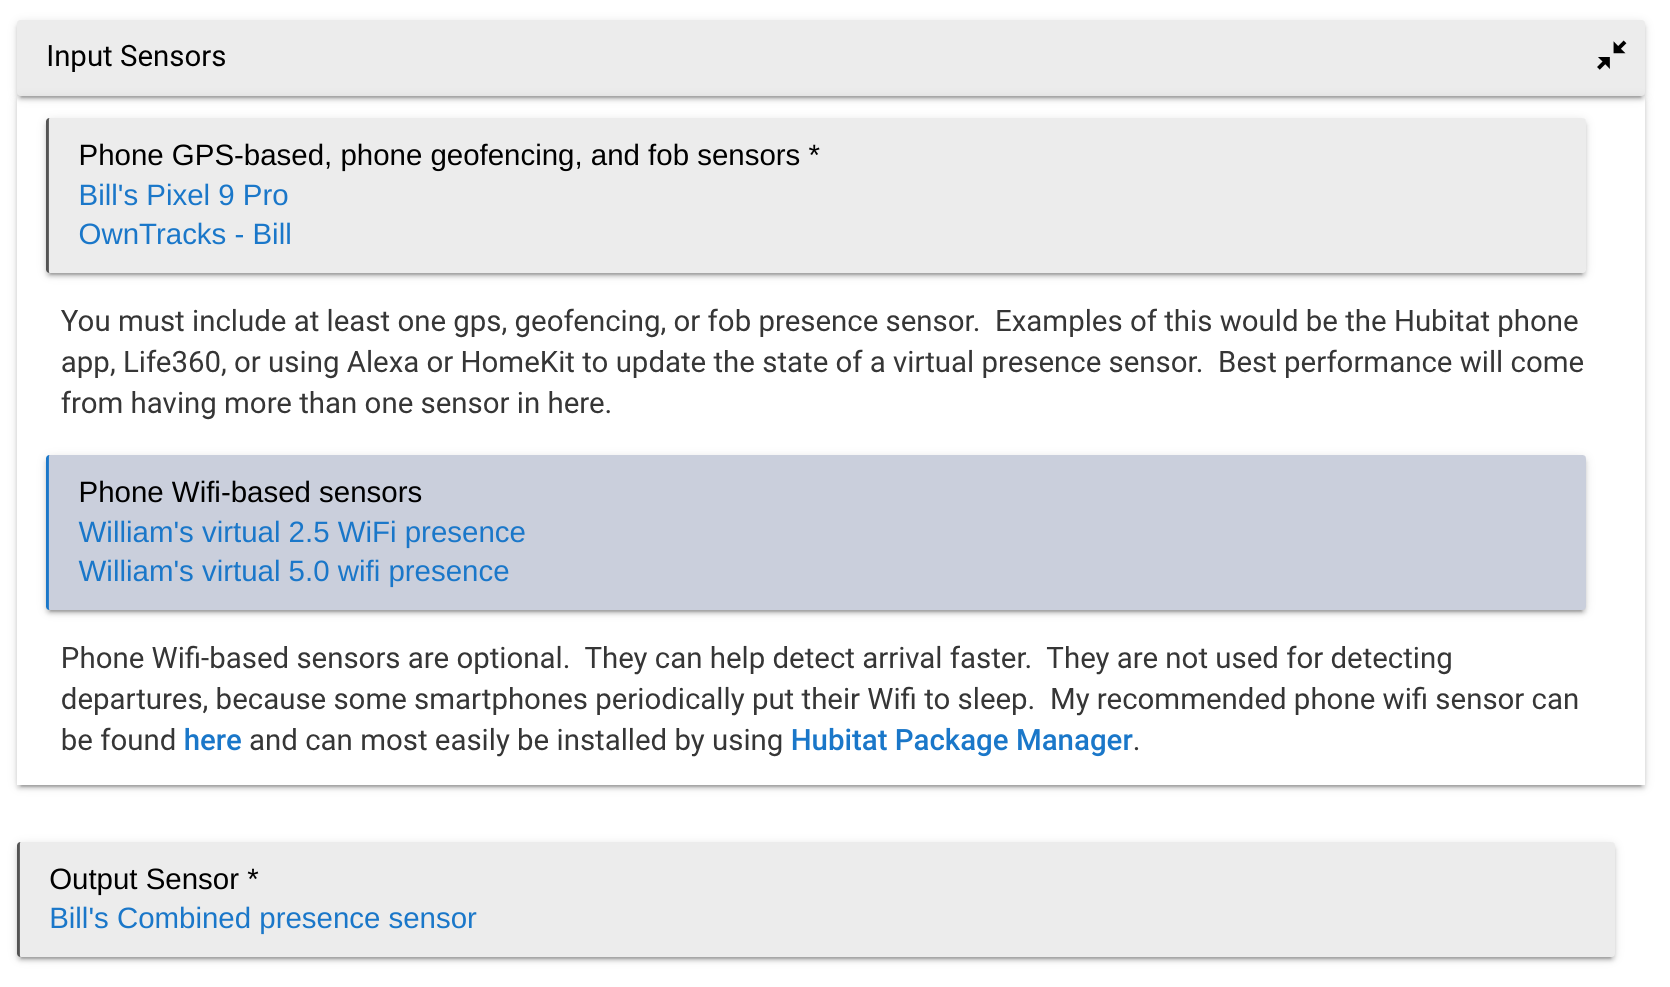Choose William's virtual 5.0 wifi presence
Viewport: 1670px width, 987px height.
(293, 571)
